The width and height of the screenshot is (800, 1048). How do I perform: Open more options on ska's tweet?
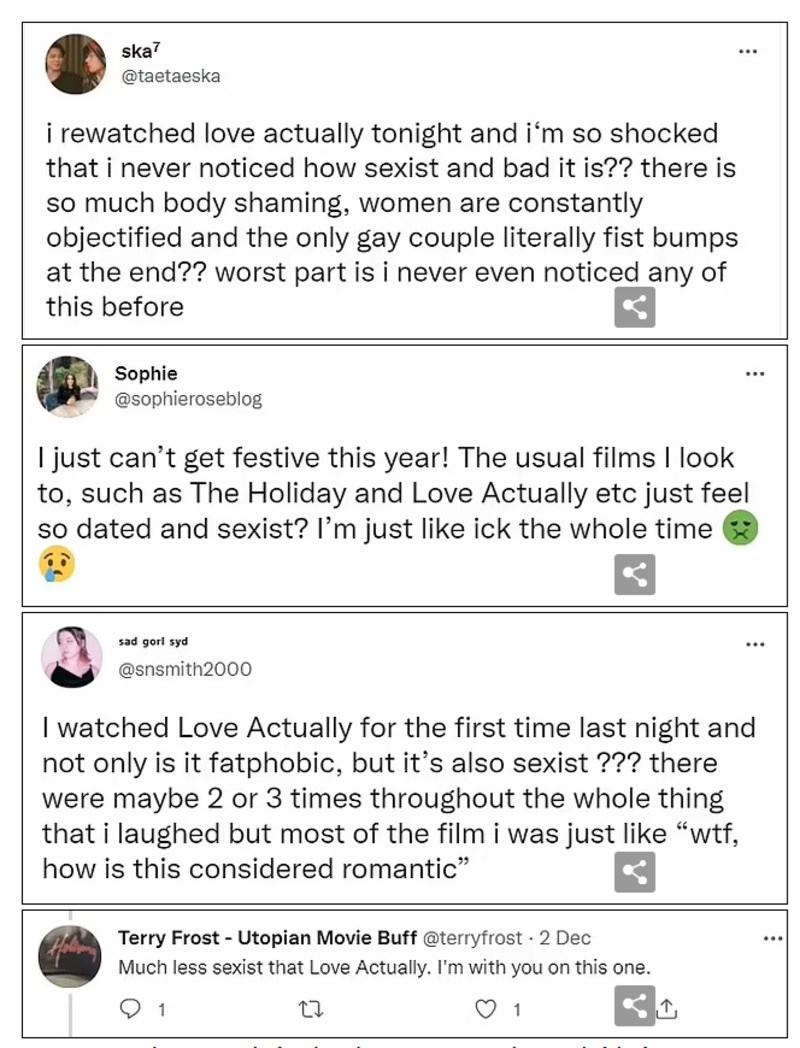tap(748, 51)
